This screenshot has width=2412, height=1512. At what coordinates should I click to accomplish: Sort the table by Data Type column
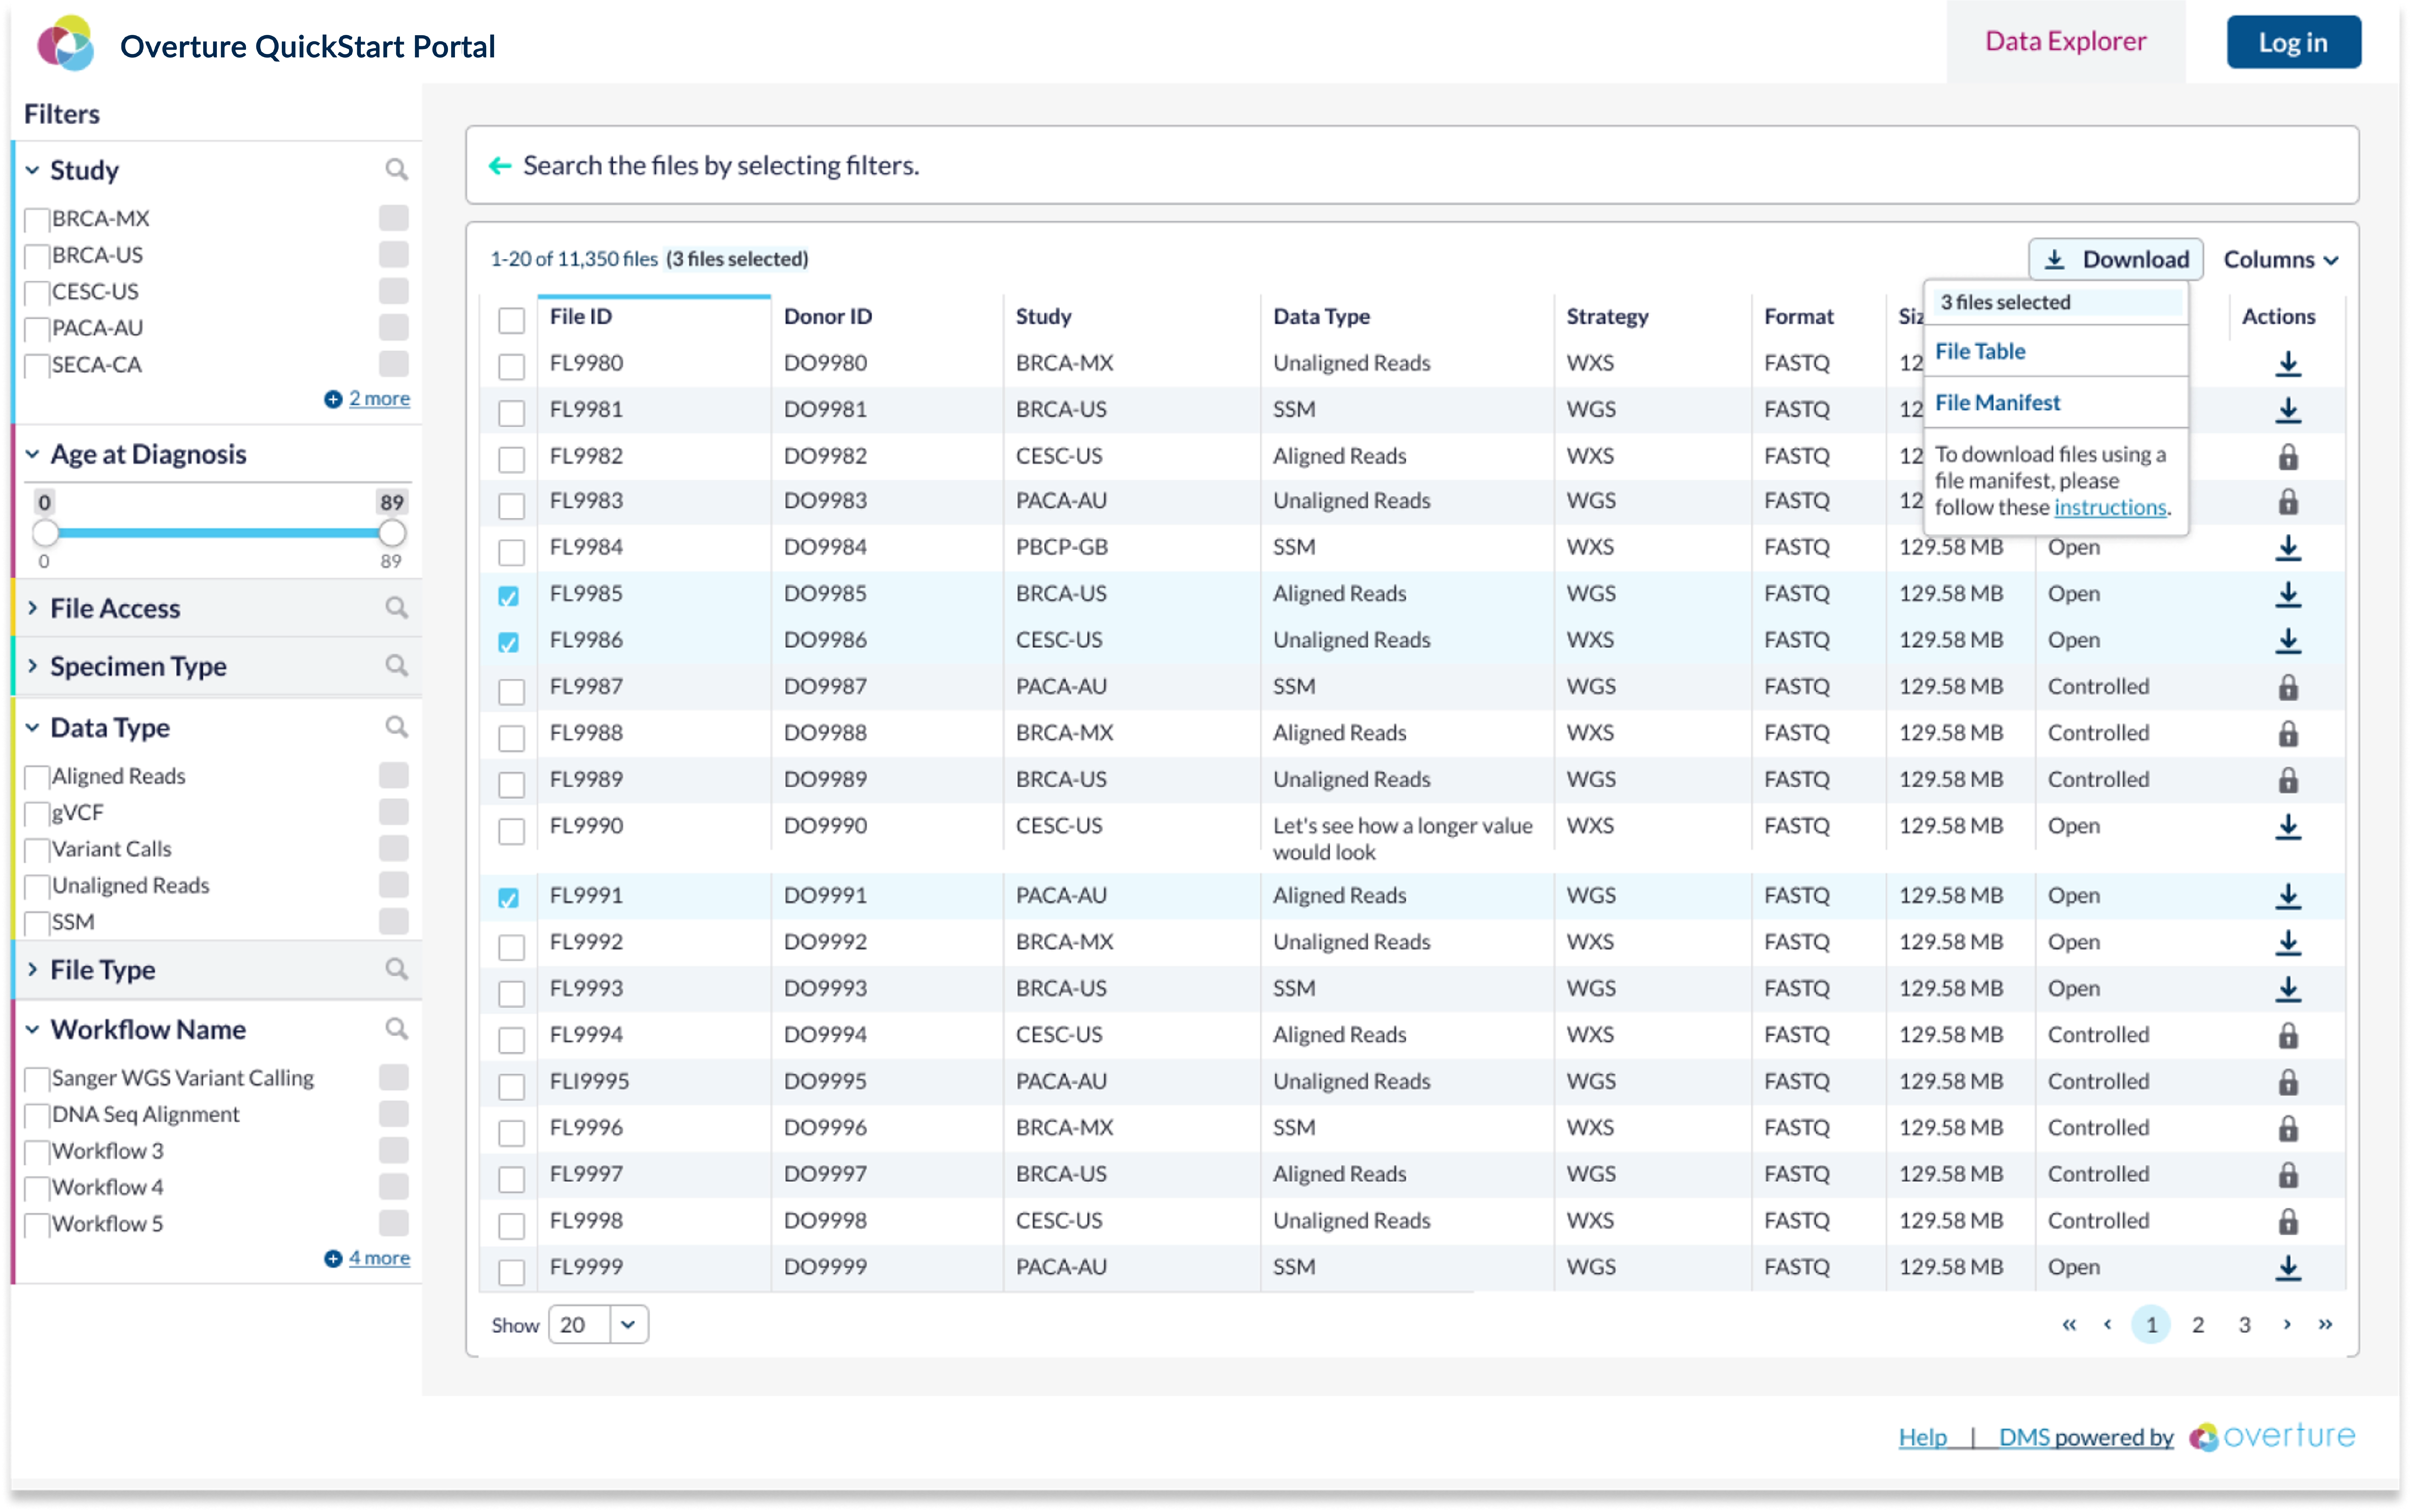point(1321,317)
